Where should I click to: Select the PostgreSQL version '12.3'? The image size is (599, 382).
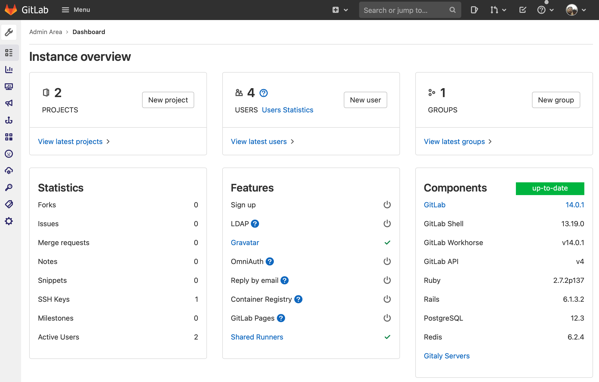(577, 318)
